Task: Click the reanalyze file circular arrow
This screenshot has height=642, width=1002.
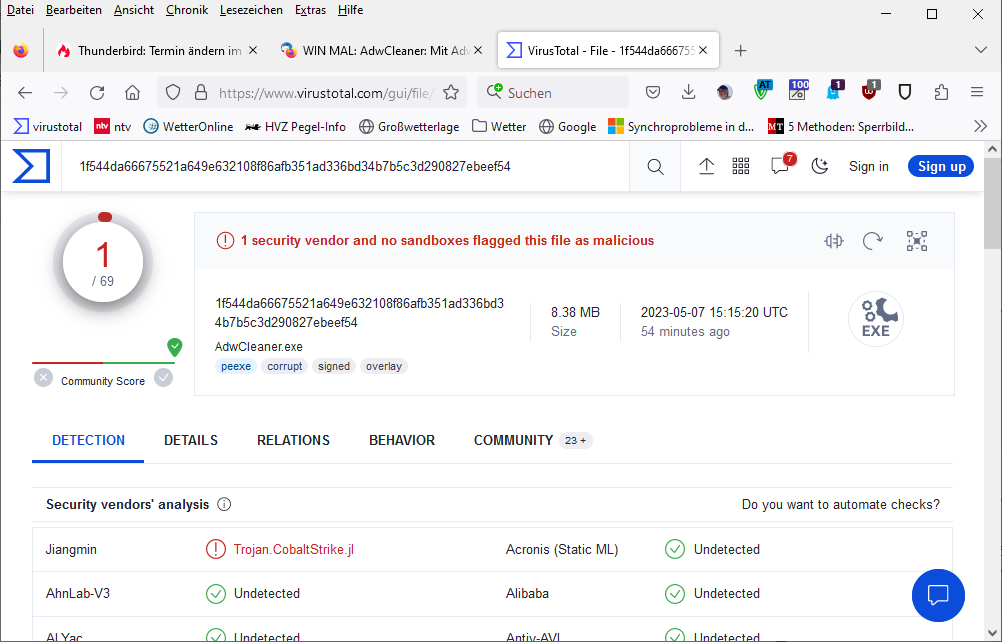Action: (873, 241)
